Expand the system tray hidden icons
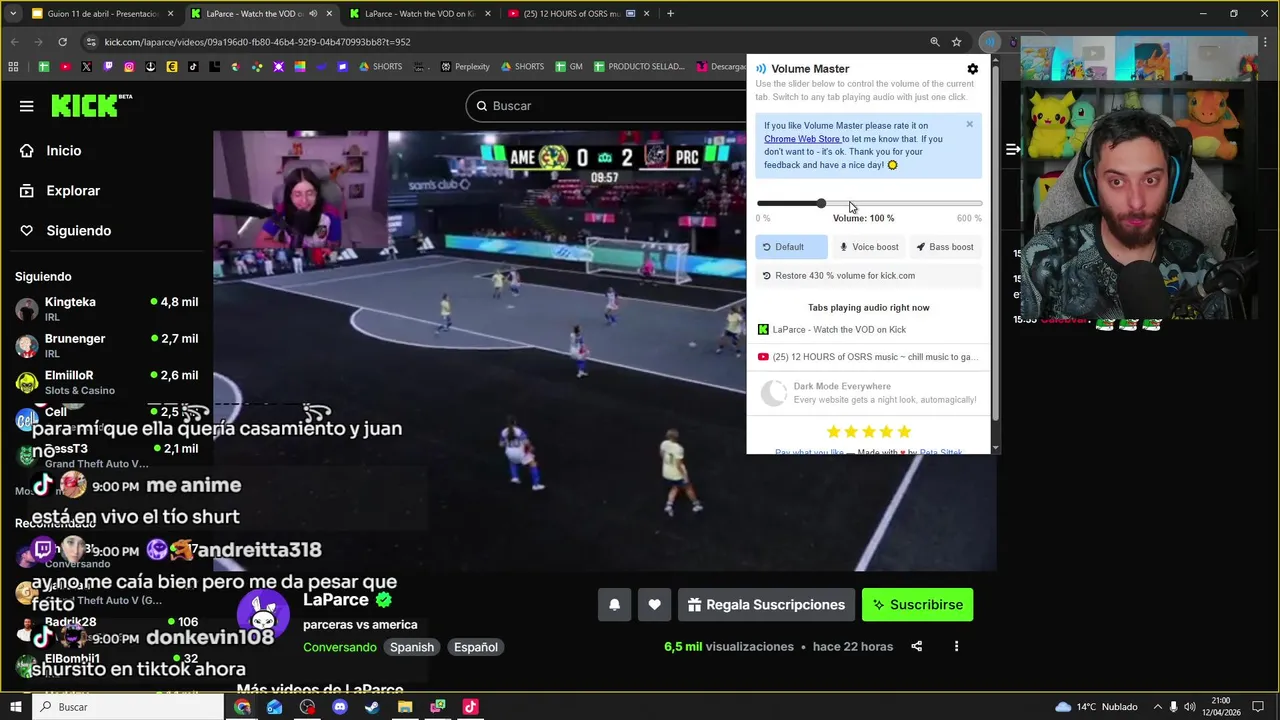 click(1158, 707)
